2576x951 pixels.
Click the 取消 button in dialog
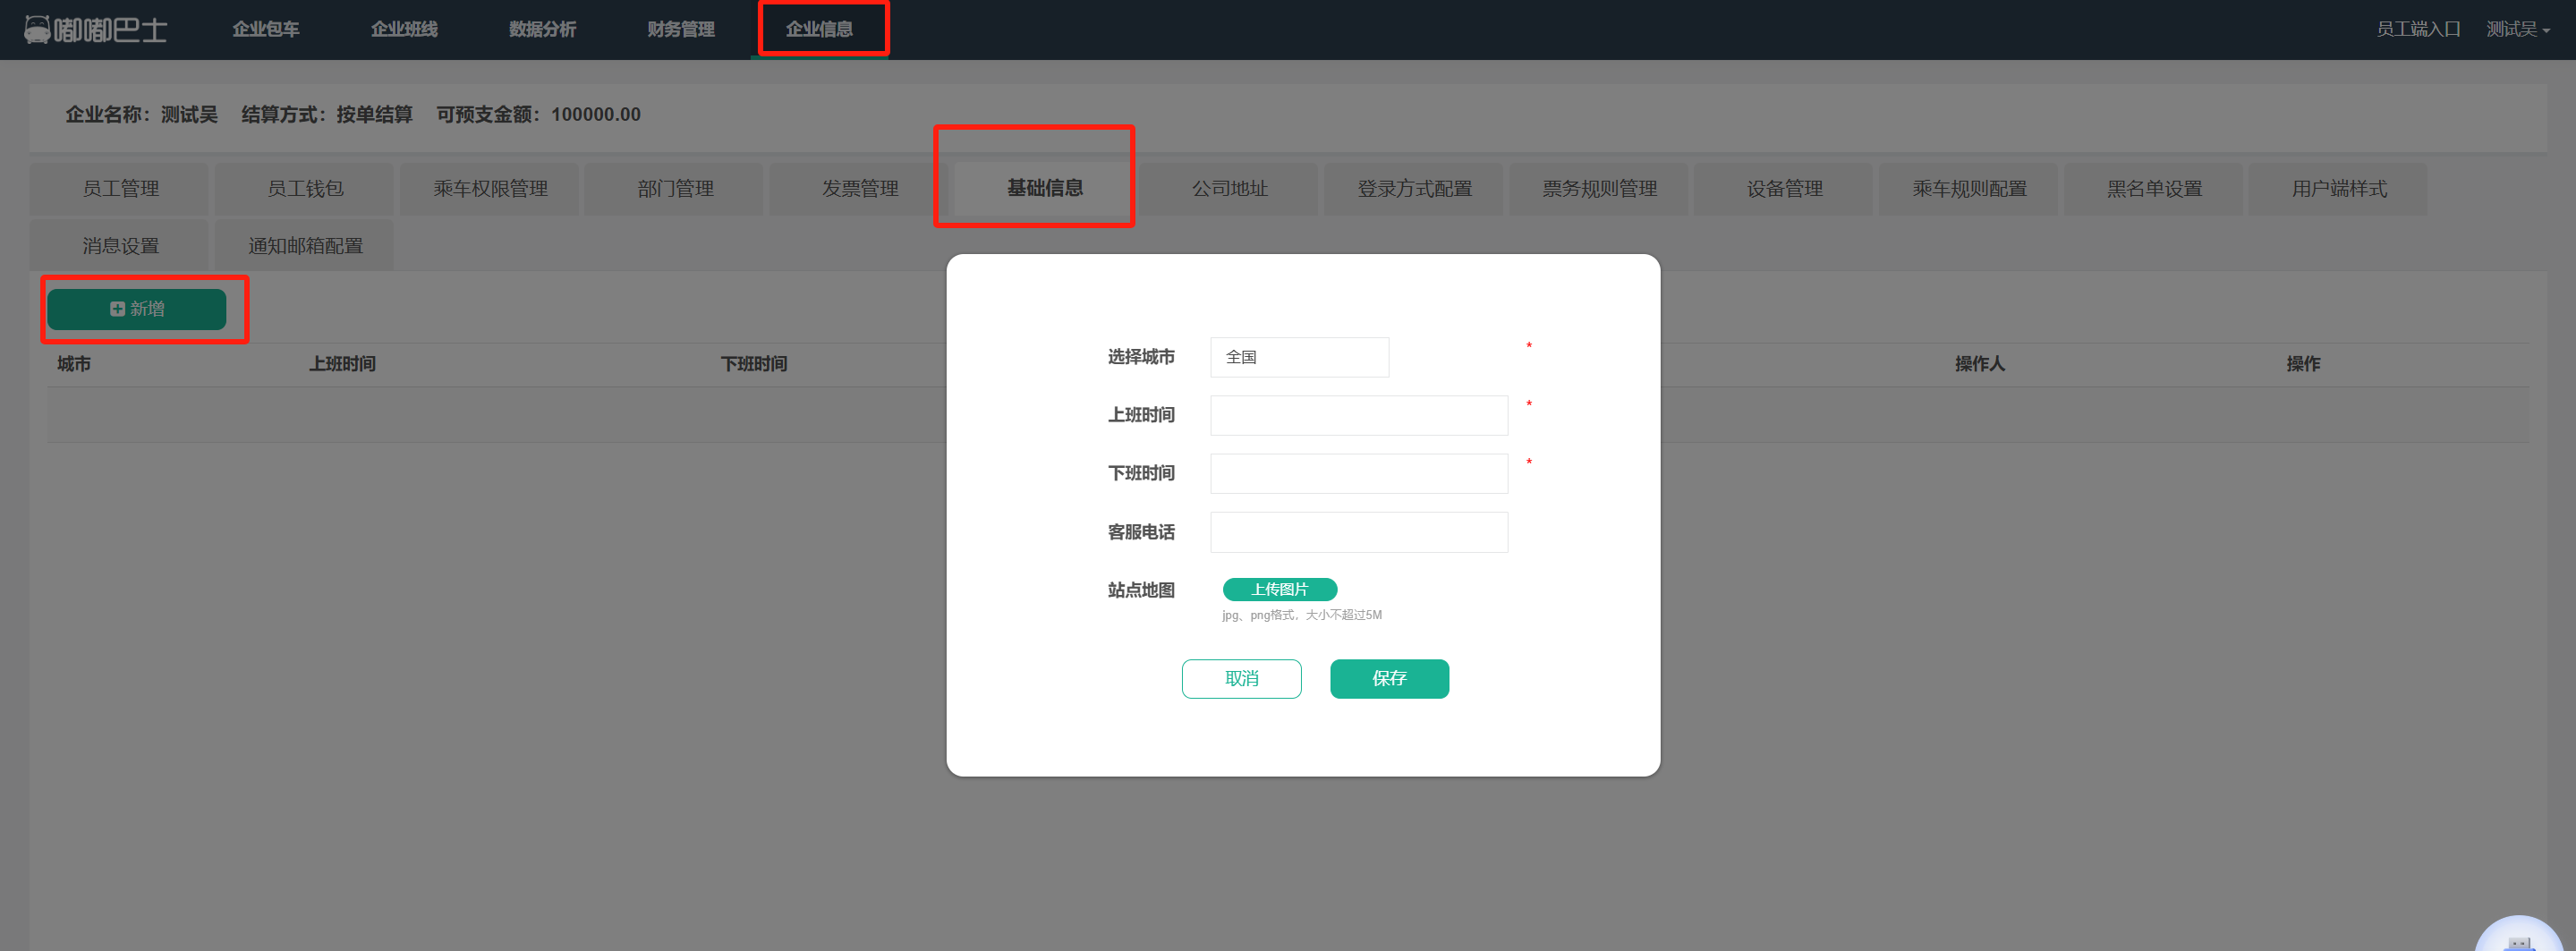1241,678
